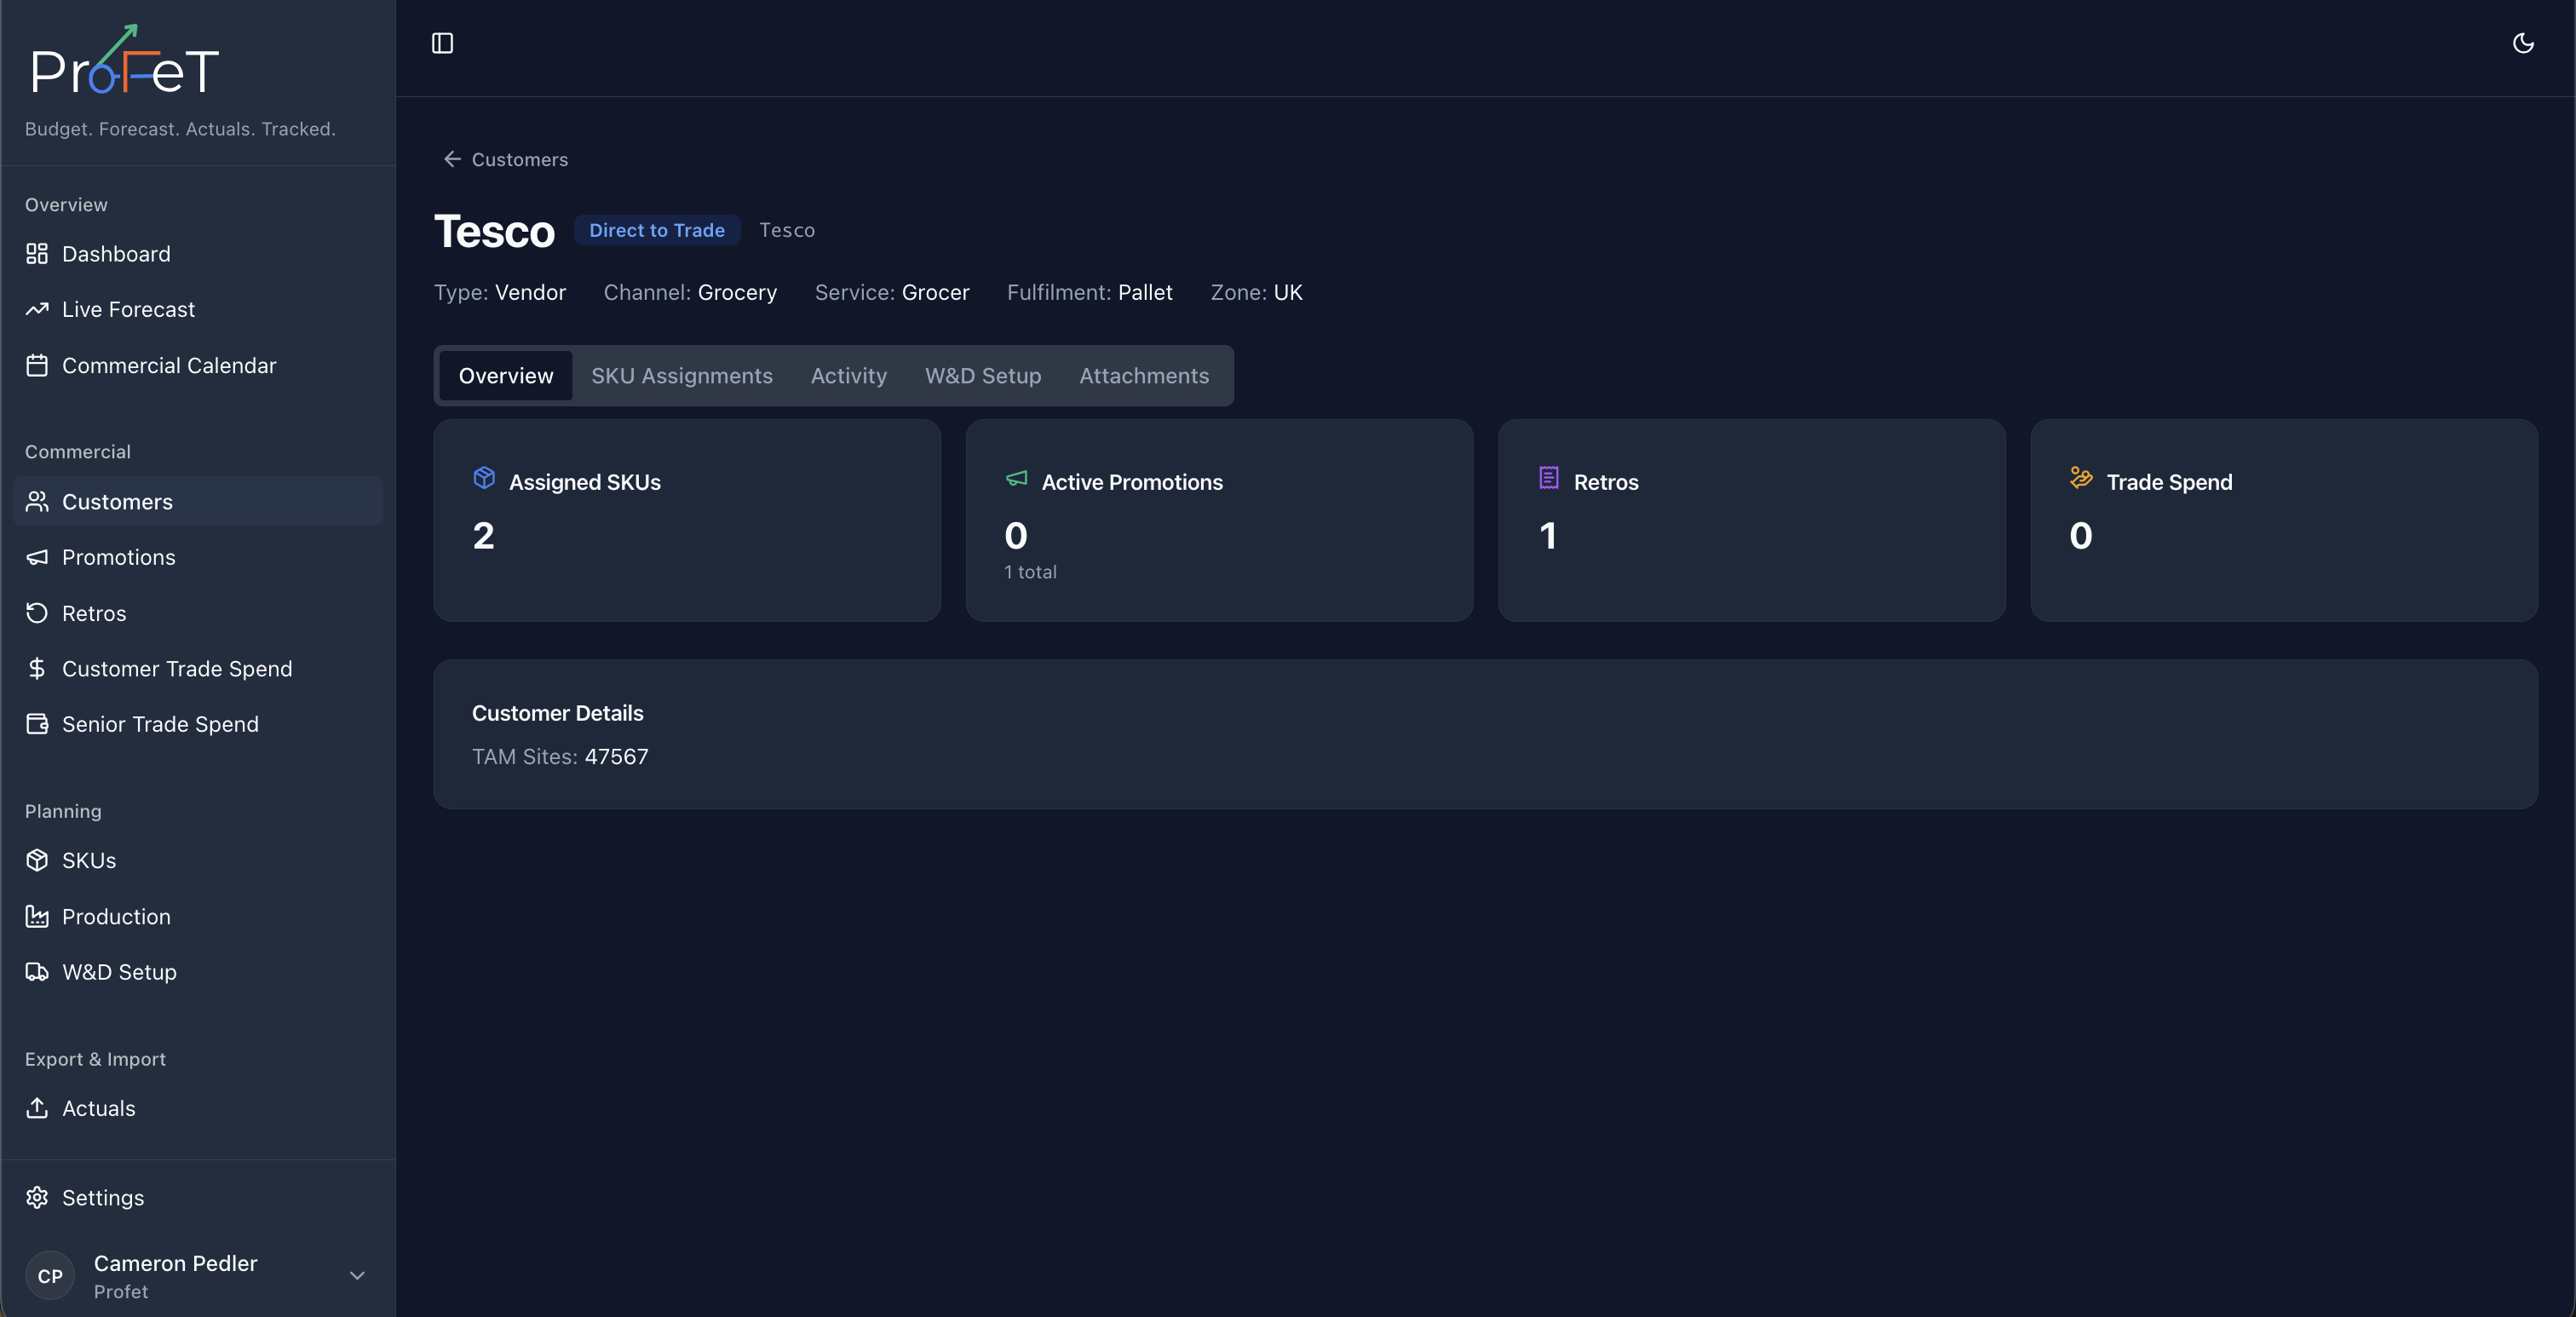This screenshot has width=2576, height=1317.
Task: Click the Commercial Calendar icon
Action: click(37, 365)
